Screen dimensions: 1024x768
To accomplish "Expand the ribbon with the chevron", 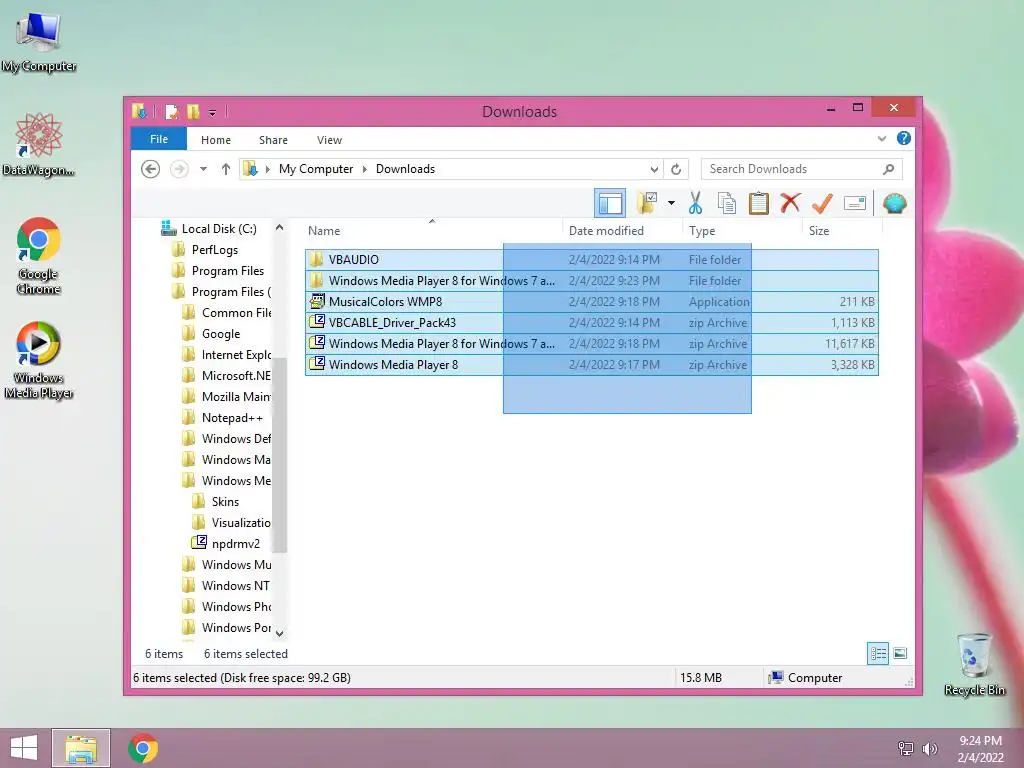I will click(882, 138).
